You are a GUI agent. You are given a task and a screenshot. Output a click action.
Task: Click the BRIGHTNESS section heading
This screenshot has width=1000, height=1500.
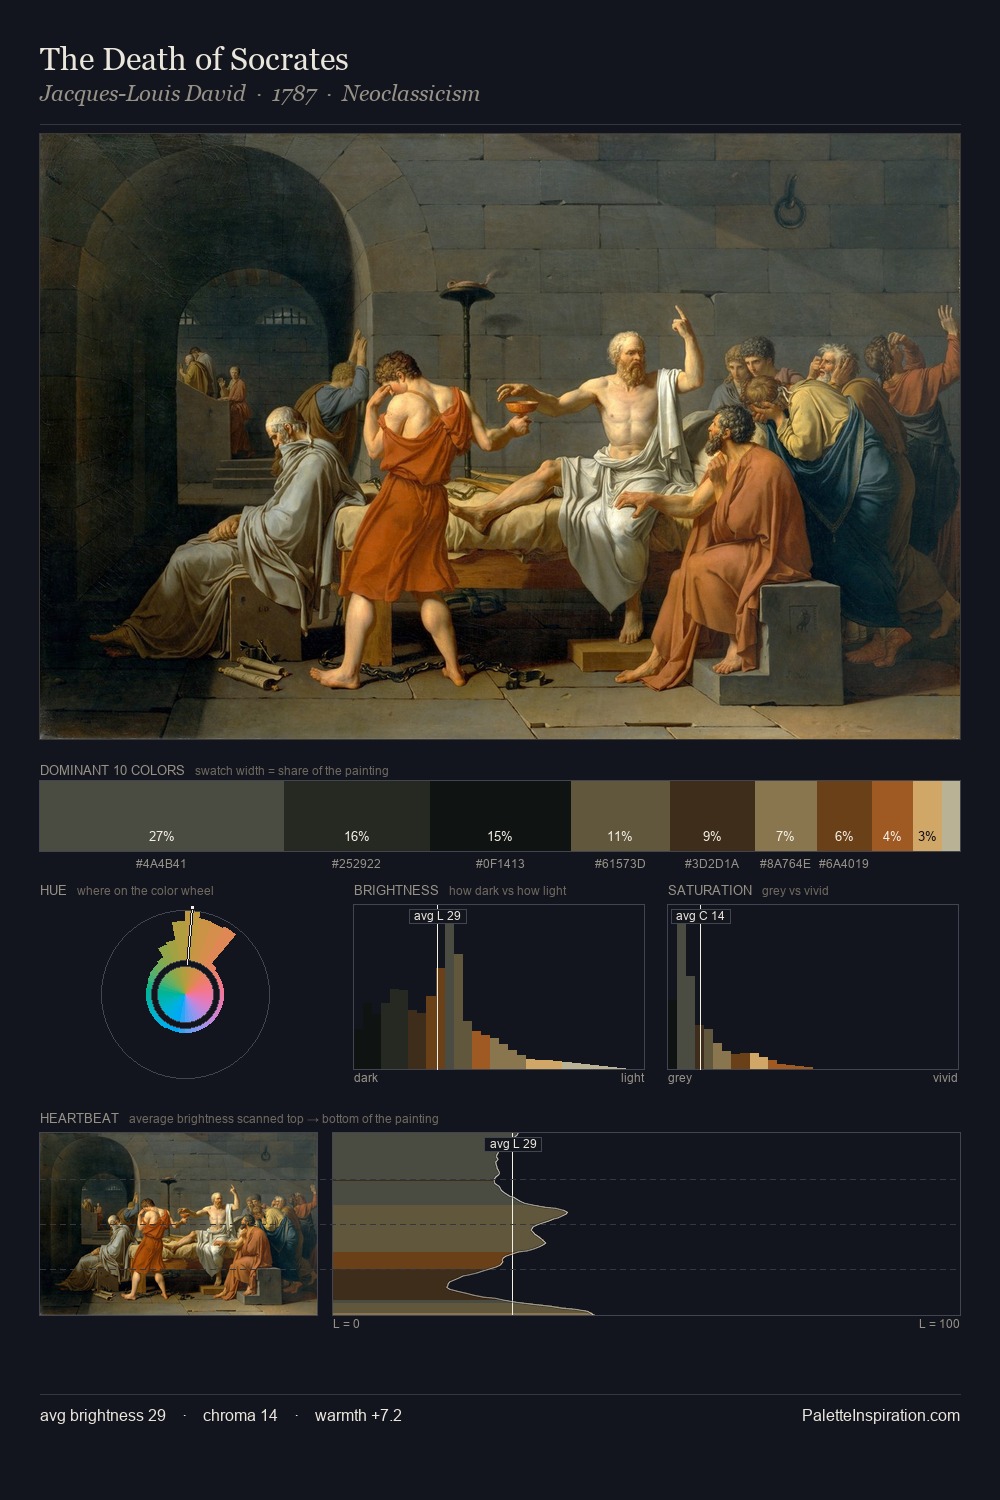point(396,890)
